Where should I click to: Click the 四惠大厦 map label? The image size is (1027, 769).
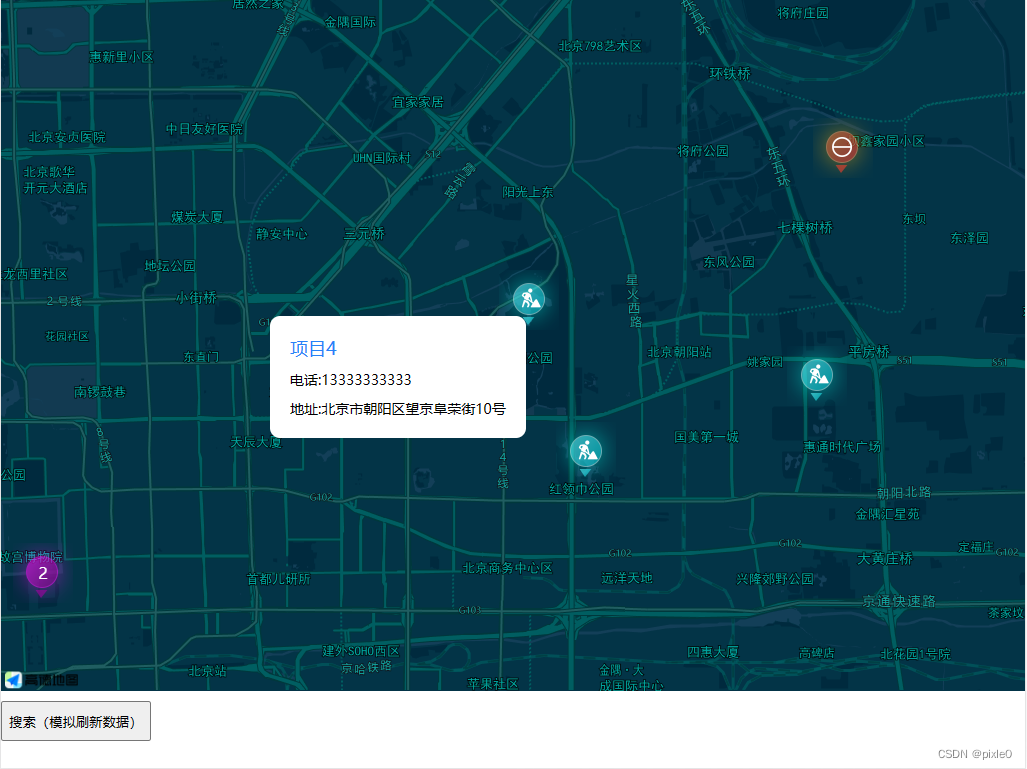coord(713,652)
